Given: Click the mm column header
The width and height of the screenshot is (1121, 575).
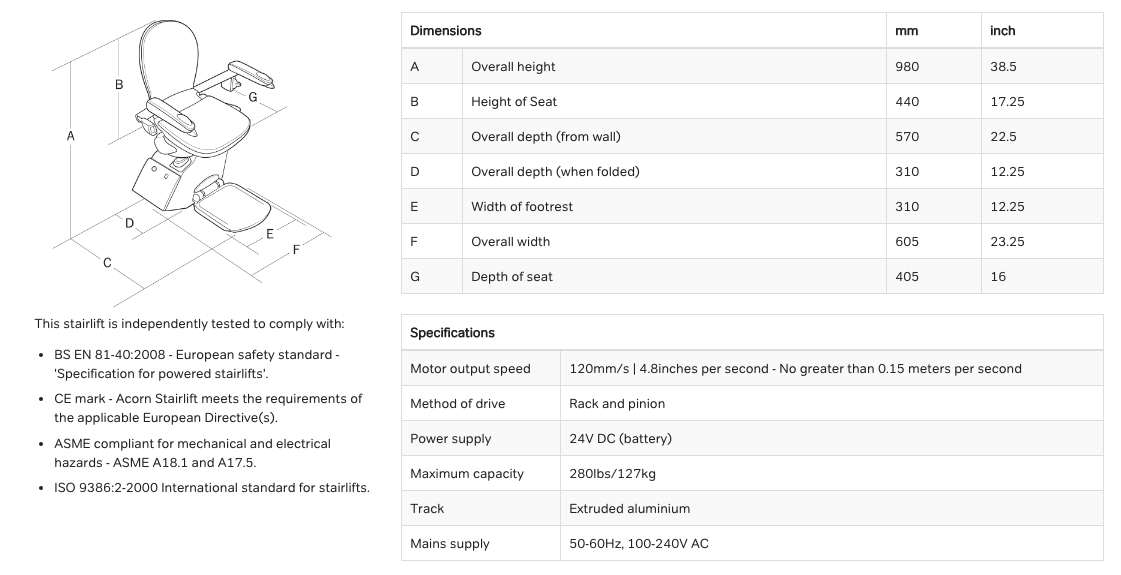Looking at the screenshot, I should pyautogui.click(x=906, y=31).
